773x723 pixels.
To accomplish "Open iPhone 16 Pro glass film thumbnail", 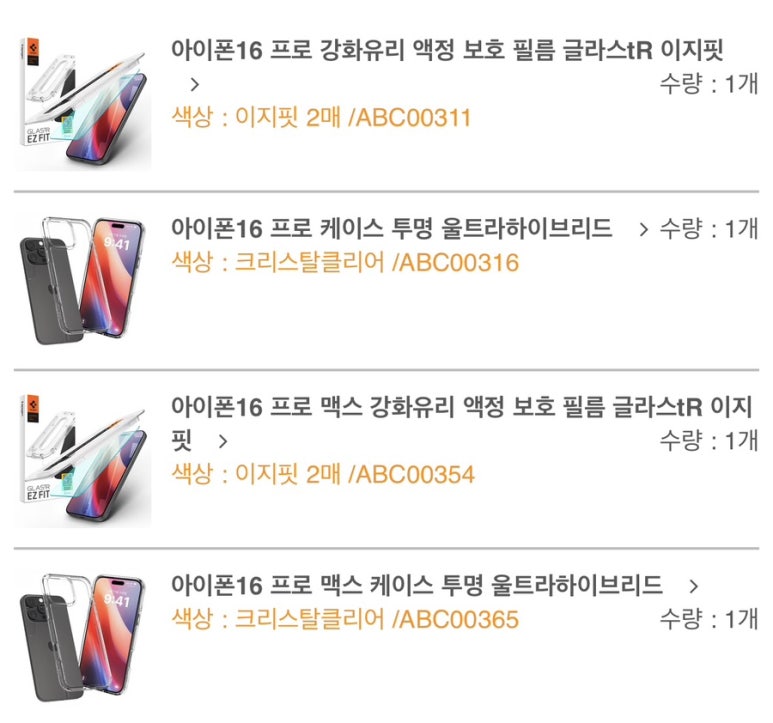I will [83, 103].
